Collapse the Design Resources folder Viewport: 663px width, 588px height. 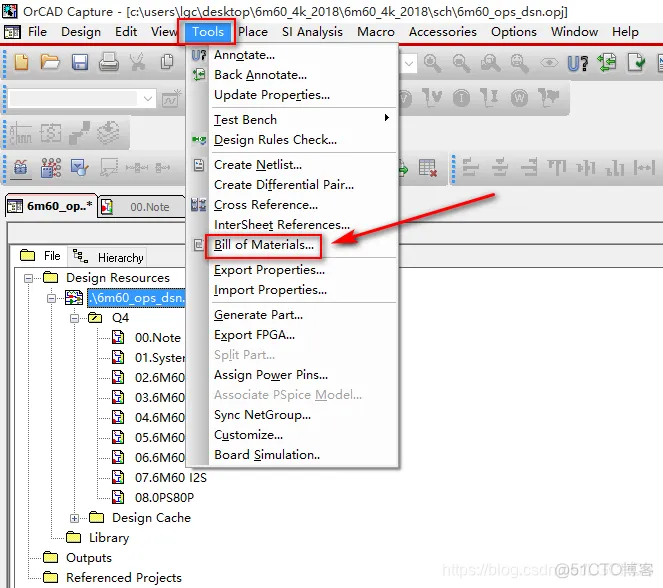28,278
